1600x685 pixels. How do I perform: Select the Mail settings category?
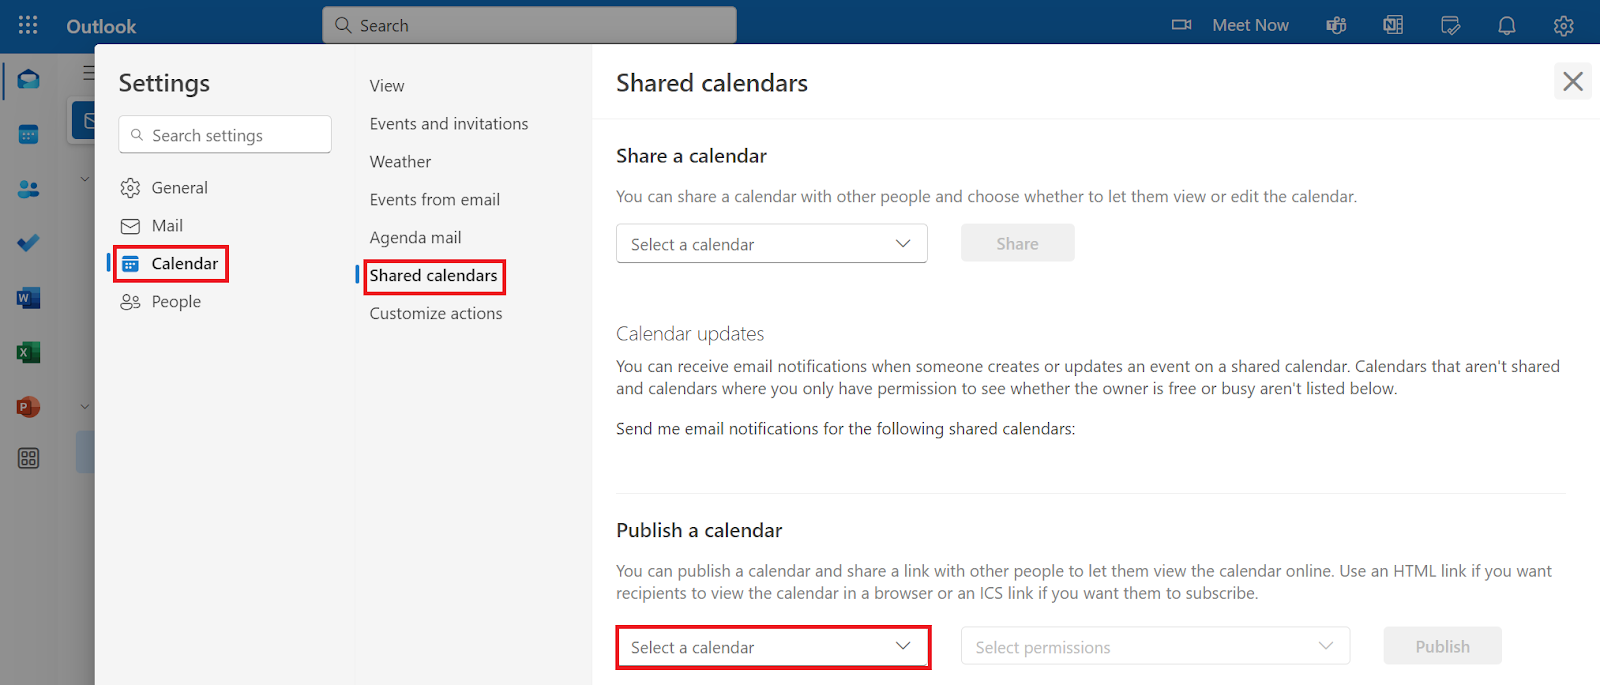pyautogui.click(x=167, y=226)
